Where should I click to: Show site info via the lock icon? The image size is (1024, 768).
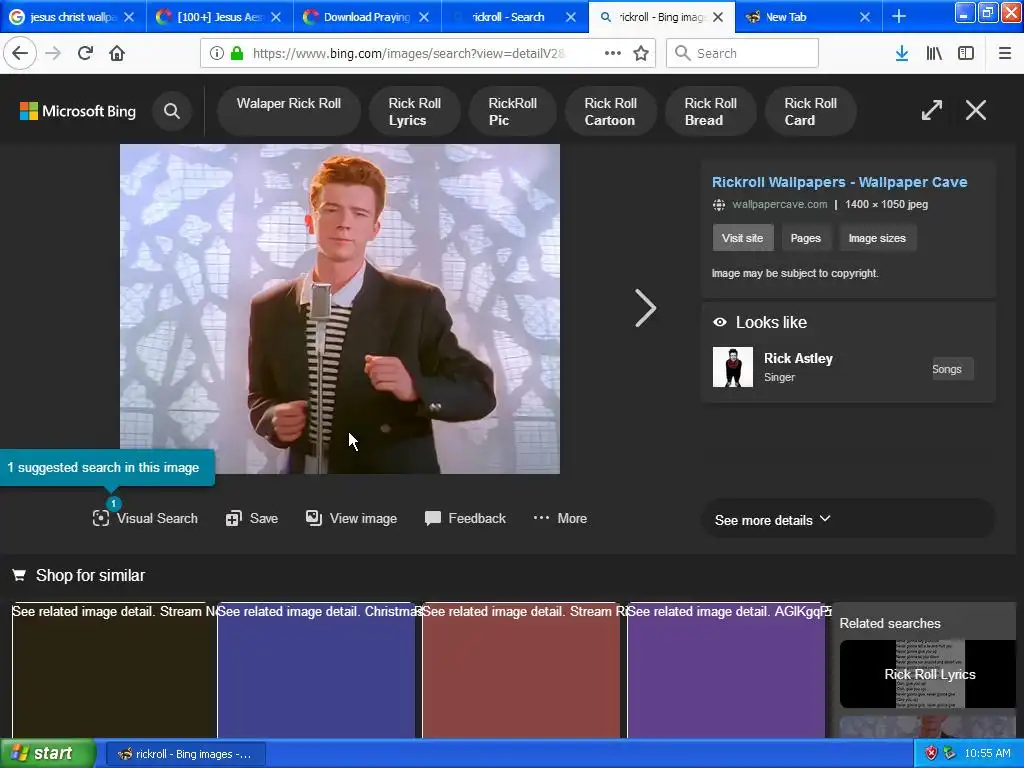(237, 54)
